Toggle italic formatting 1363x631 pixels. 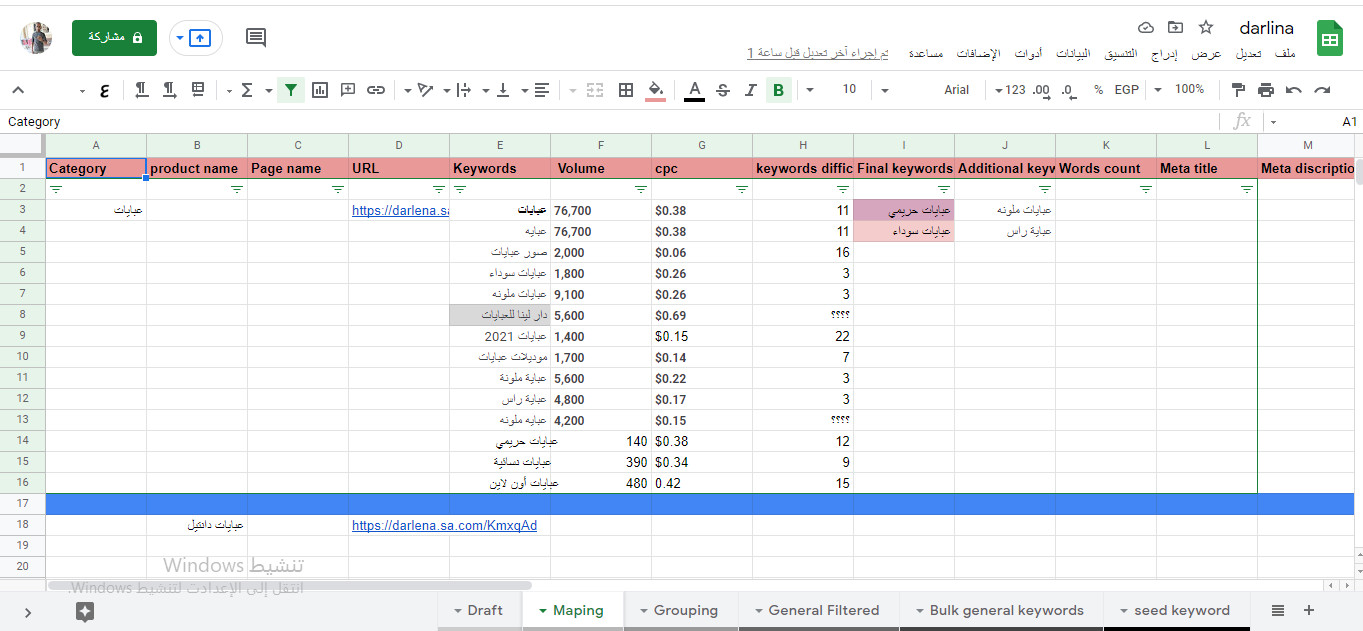click(x=750, y=89)
